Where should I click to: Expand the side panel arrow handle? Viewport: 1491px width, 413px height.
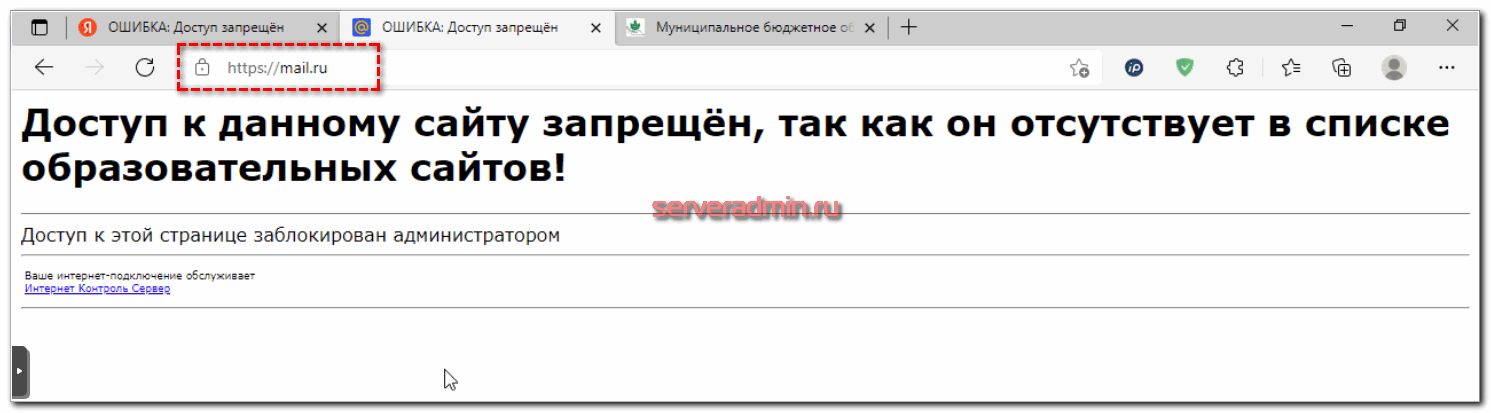pos(21,372)
